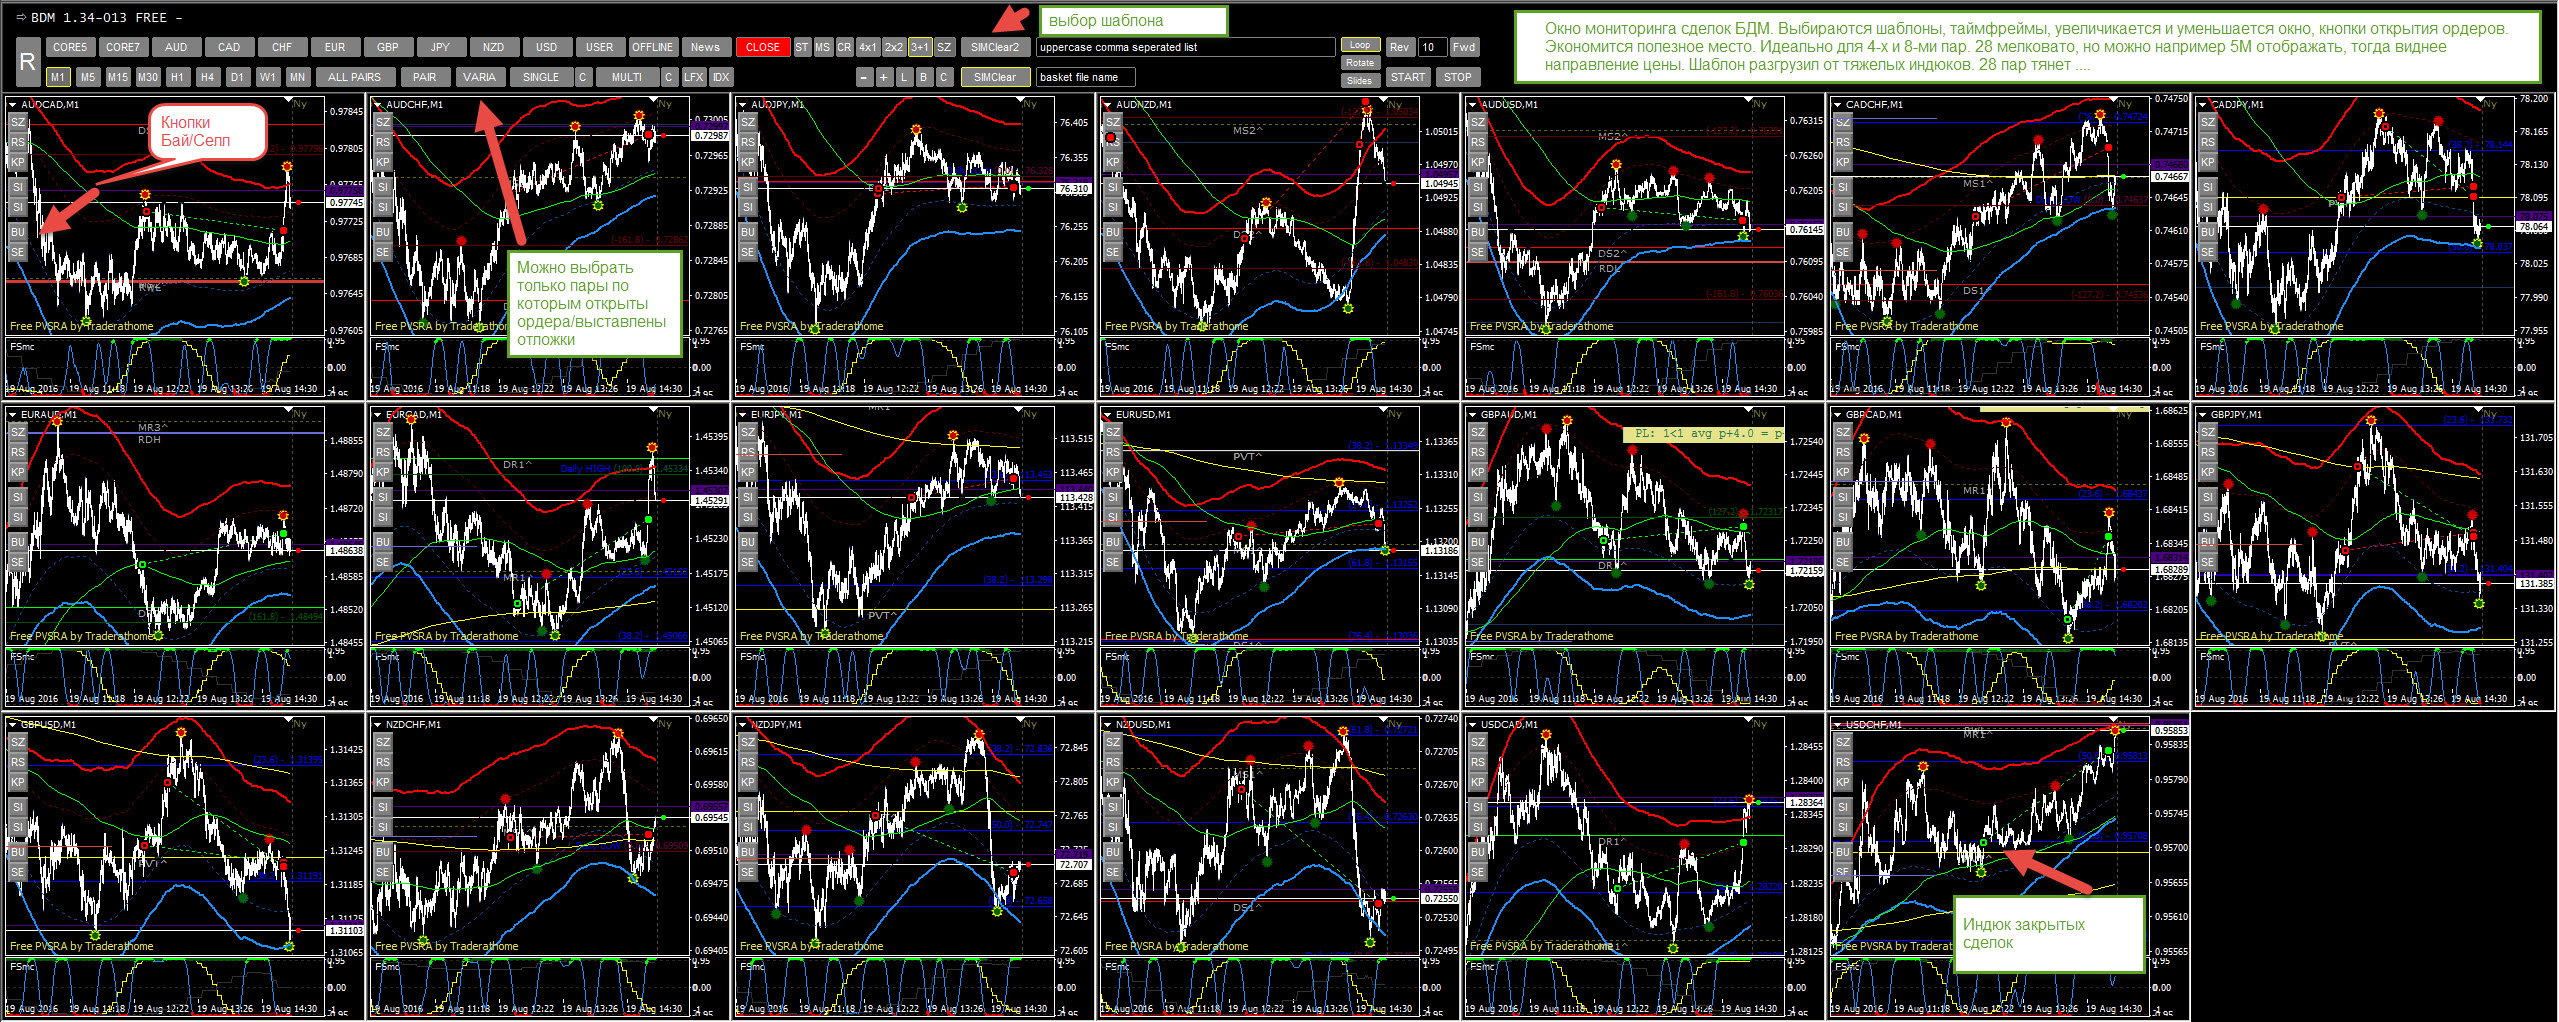The image size is (2559, 1022).
Task: Open AUDCAD,M1 chart title dropdown arrow
Action: [x=12, y=104]
